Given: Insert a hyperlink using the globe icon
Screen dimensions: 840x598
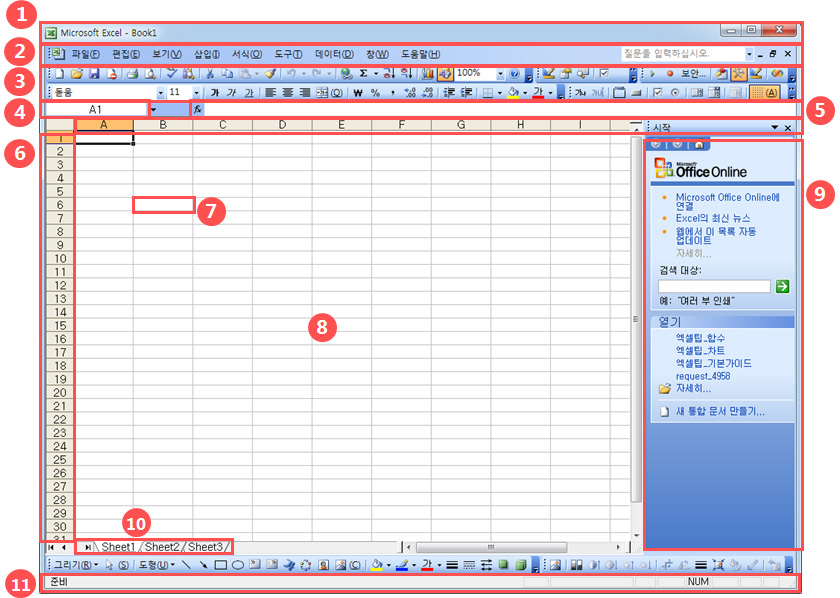Looking at the screenshot, I should tap(347, 74).
